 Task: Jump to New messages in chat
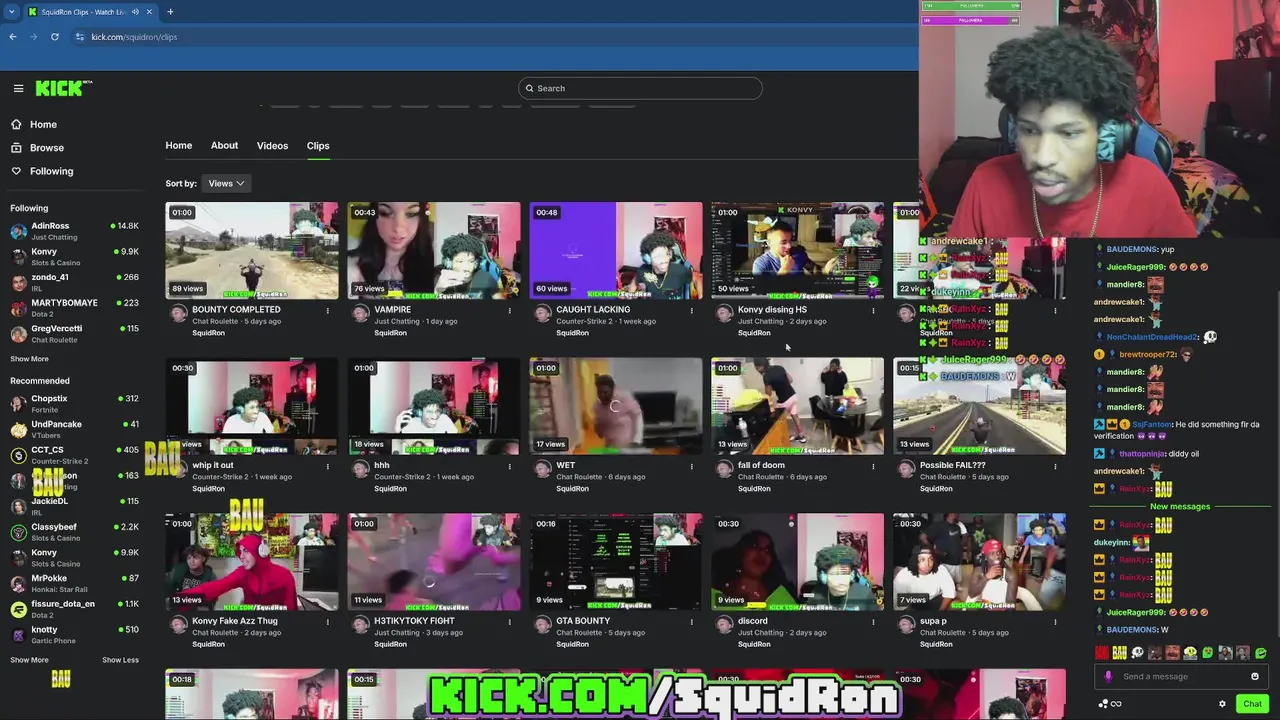(1180, 506)
